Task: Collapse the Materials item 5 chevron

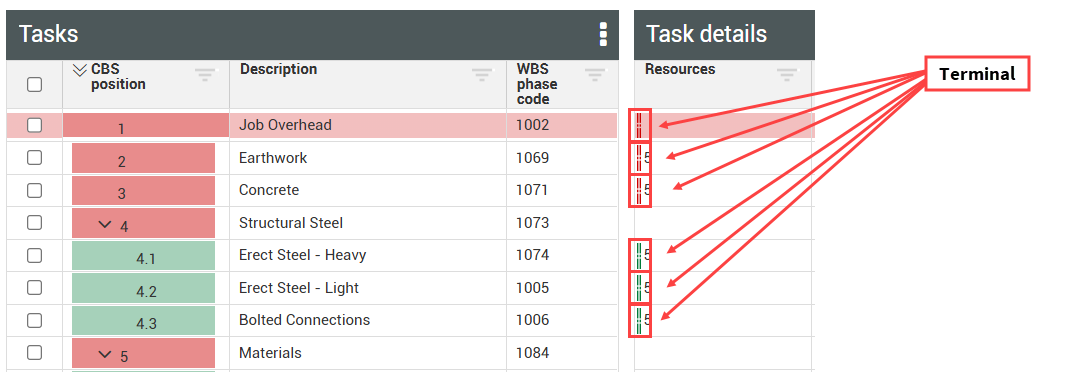Action: (105, 355)
